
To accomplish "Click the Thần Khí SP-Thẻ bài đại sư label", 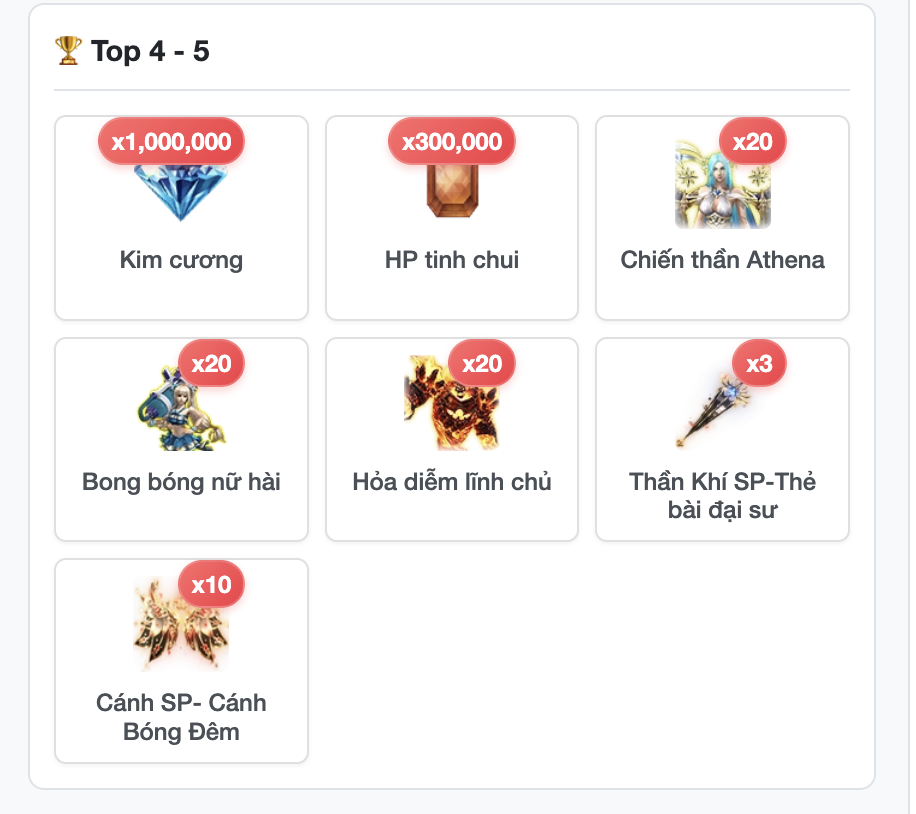I will pos(723,496).
